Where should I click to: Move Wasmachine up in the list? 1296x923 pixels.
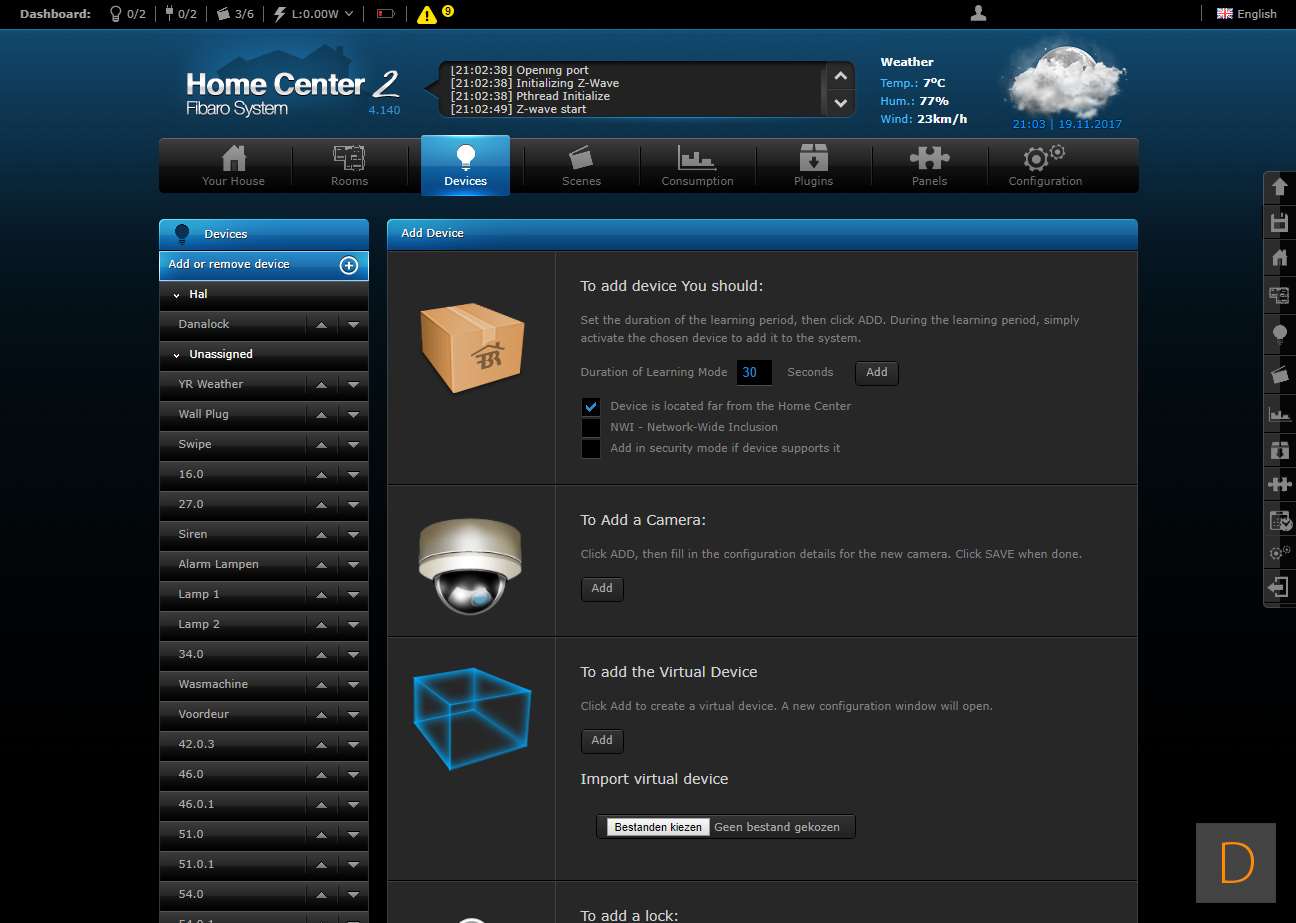pos(321,685)
